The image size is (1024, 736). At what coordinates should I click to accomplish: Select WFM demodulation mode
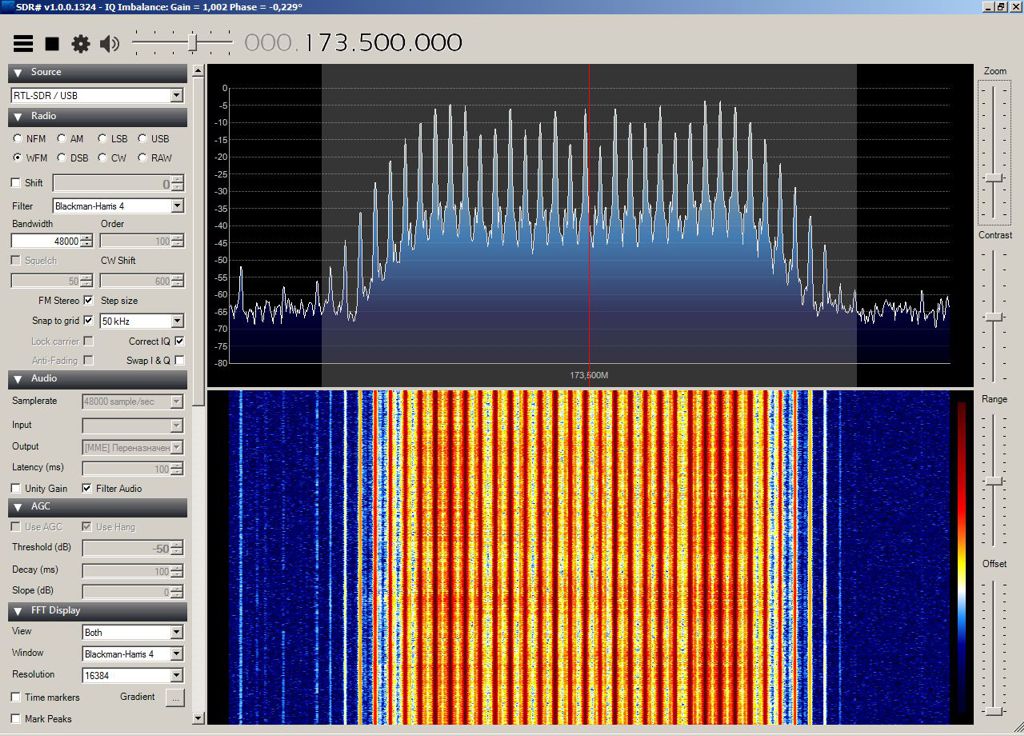(18, 157)
